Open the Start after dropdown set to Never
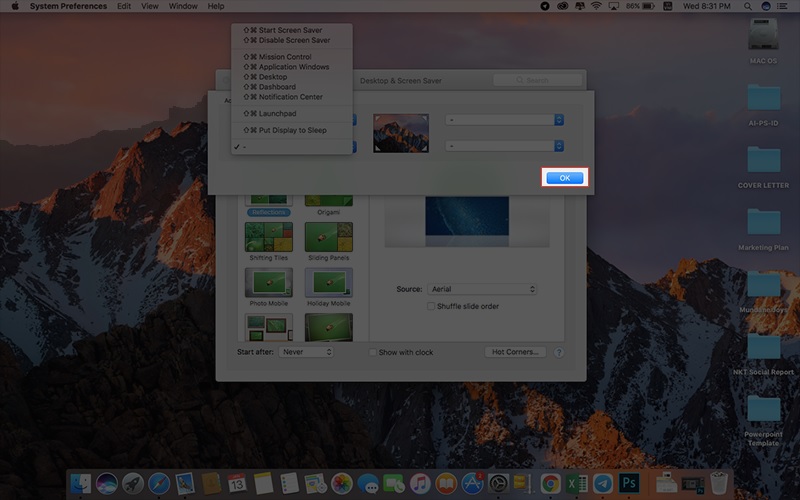Image resolution: width=800 pixels, height=500 pixels. pyautogui.click(x=306, y=352)
